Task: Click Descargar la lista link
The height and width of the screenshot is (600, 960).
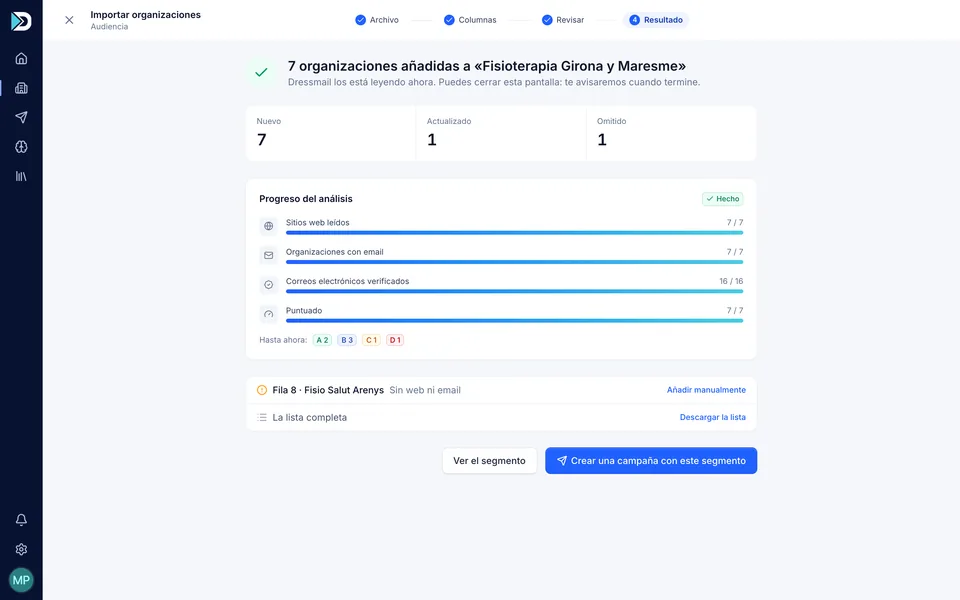Action: 713,418
